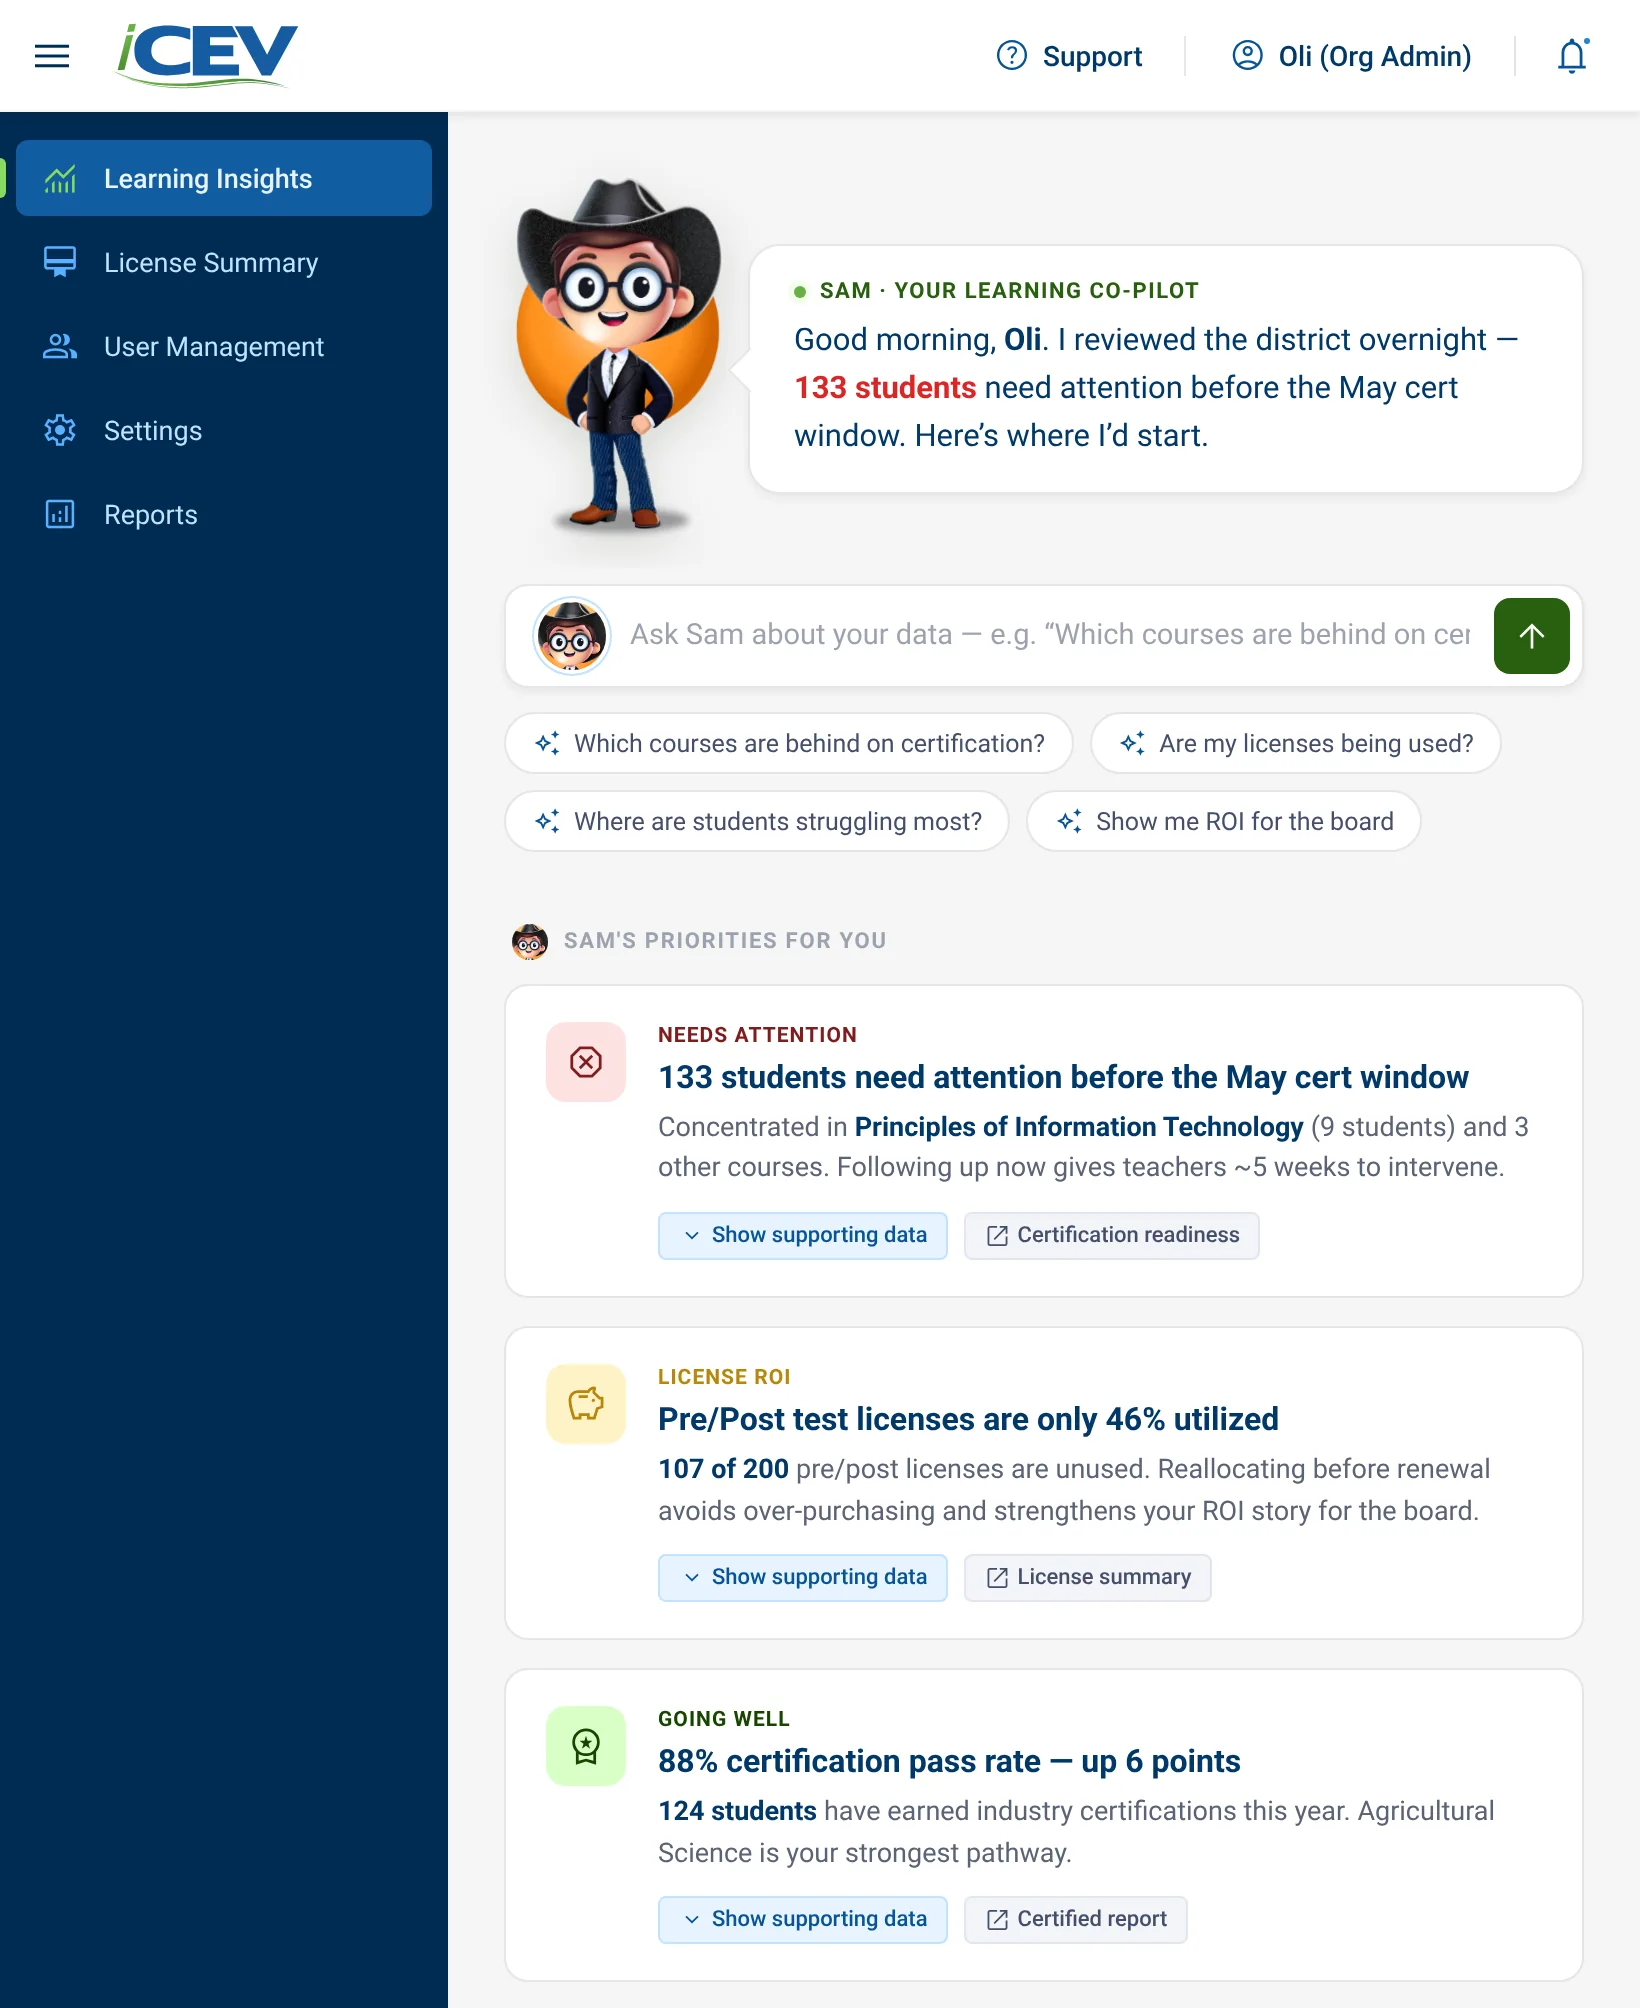The image size is (1640, 2008).
Task: Expand supporting data for Needs Attention card
Action: pyautogui.click(x=803, y=1235)
